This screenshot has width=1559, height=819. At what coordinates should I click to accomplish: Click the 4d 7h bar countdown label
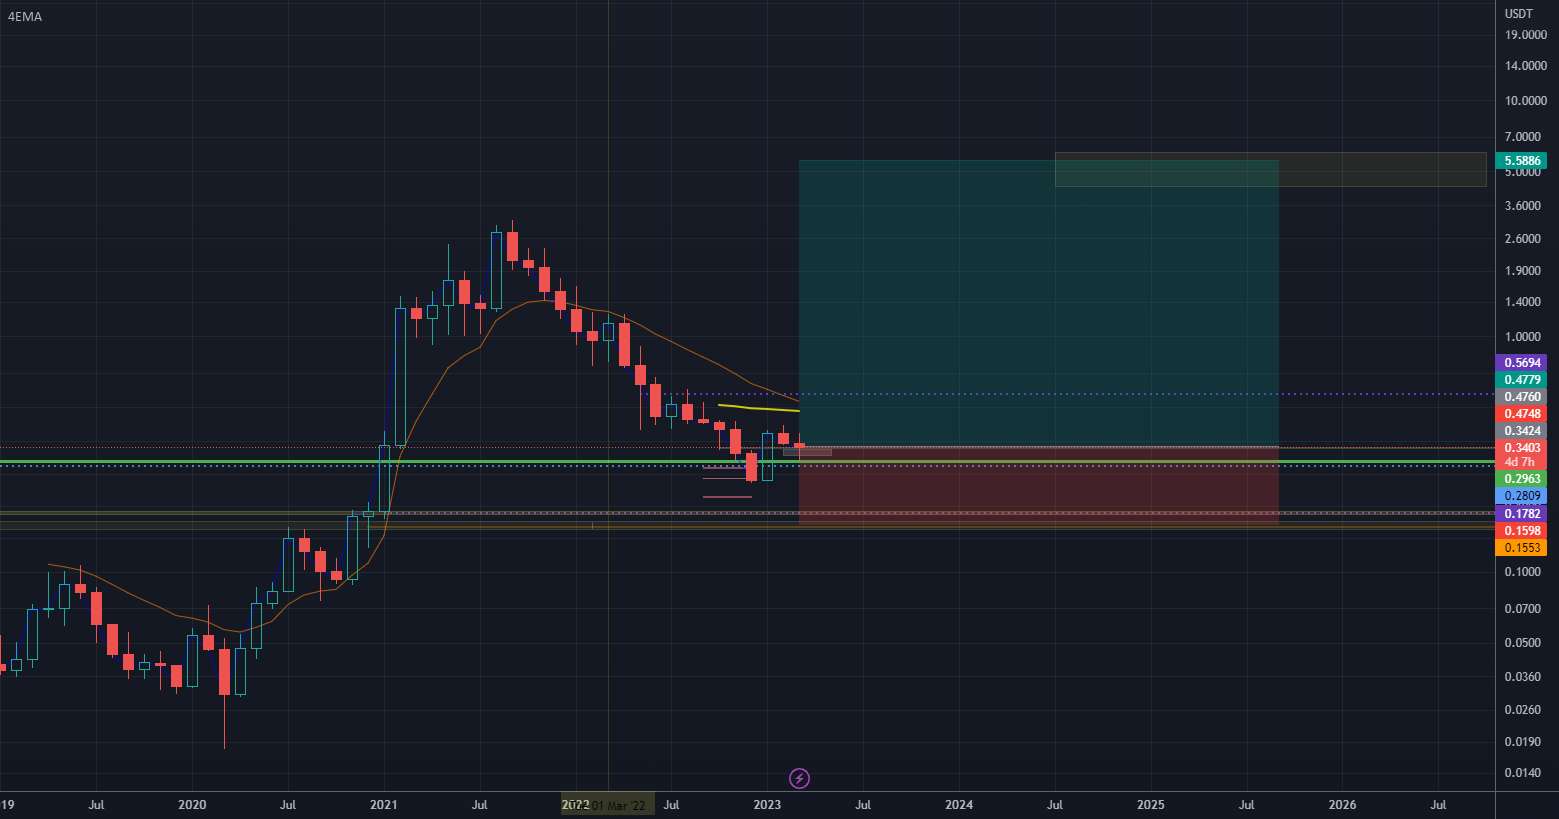(x=1520, y=462)
